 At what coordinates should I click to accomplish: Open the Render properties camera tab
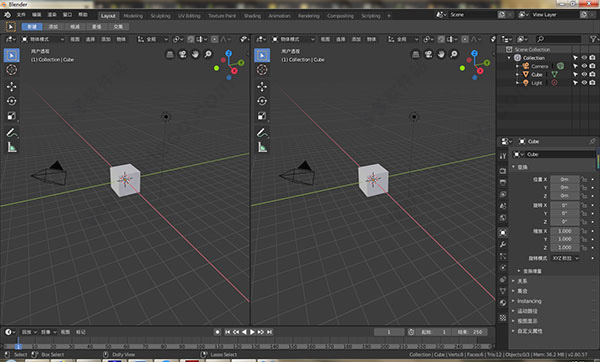tap(503, 171)
